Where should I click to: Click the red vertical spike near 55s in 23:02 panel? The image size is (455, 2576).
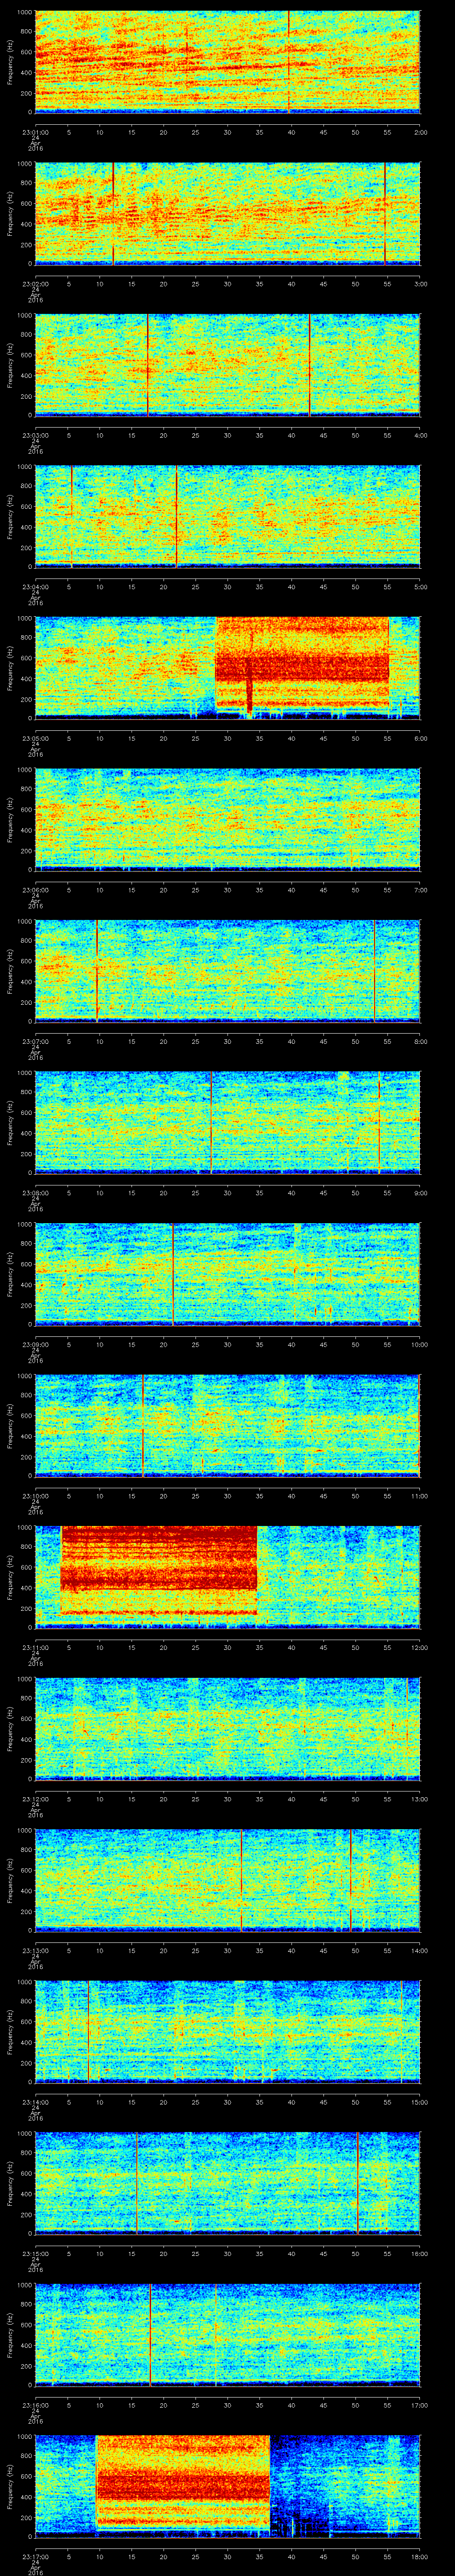coord(385,213)
